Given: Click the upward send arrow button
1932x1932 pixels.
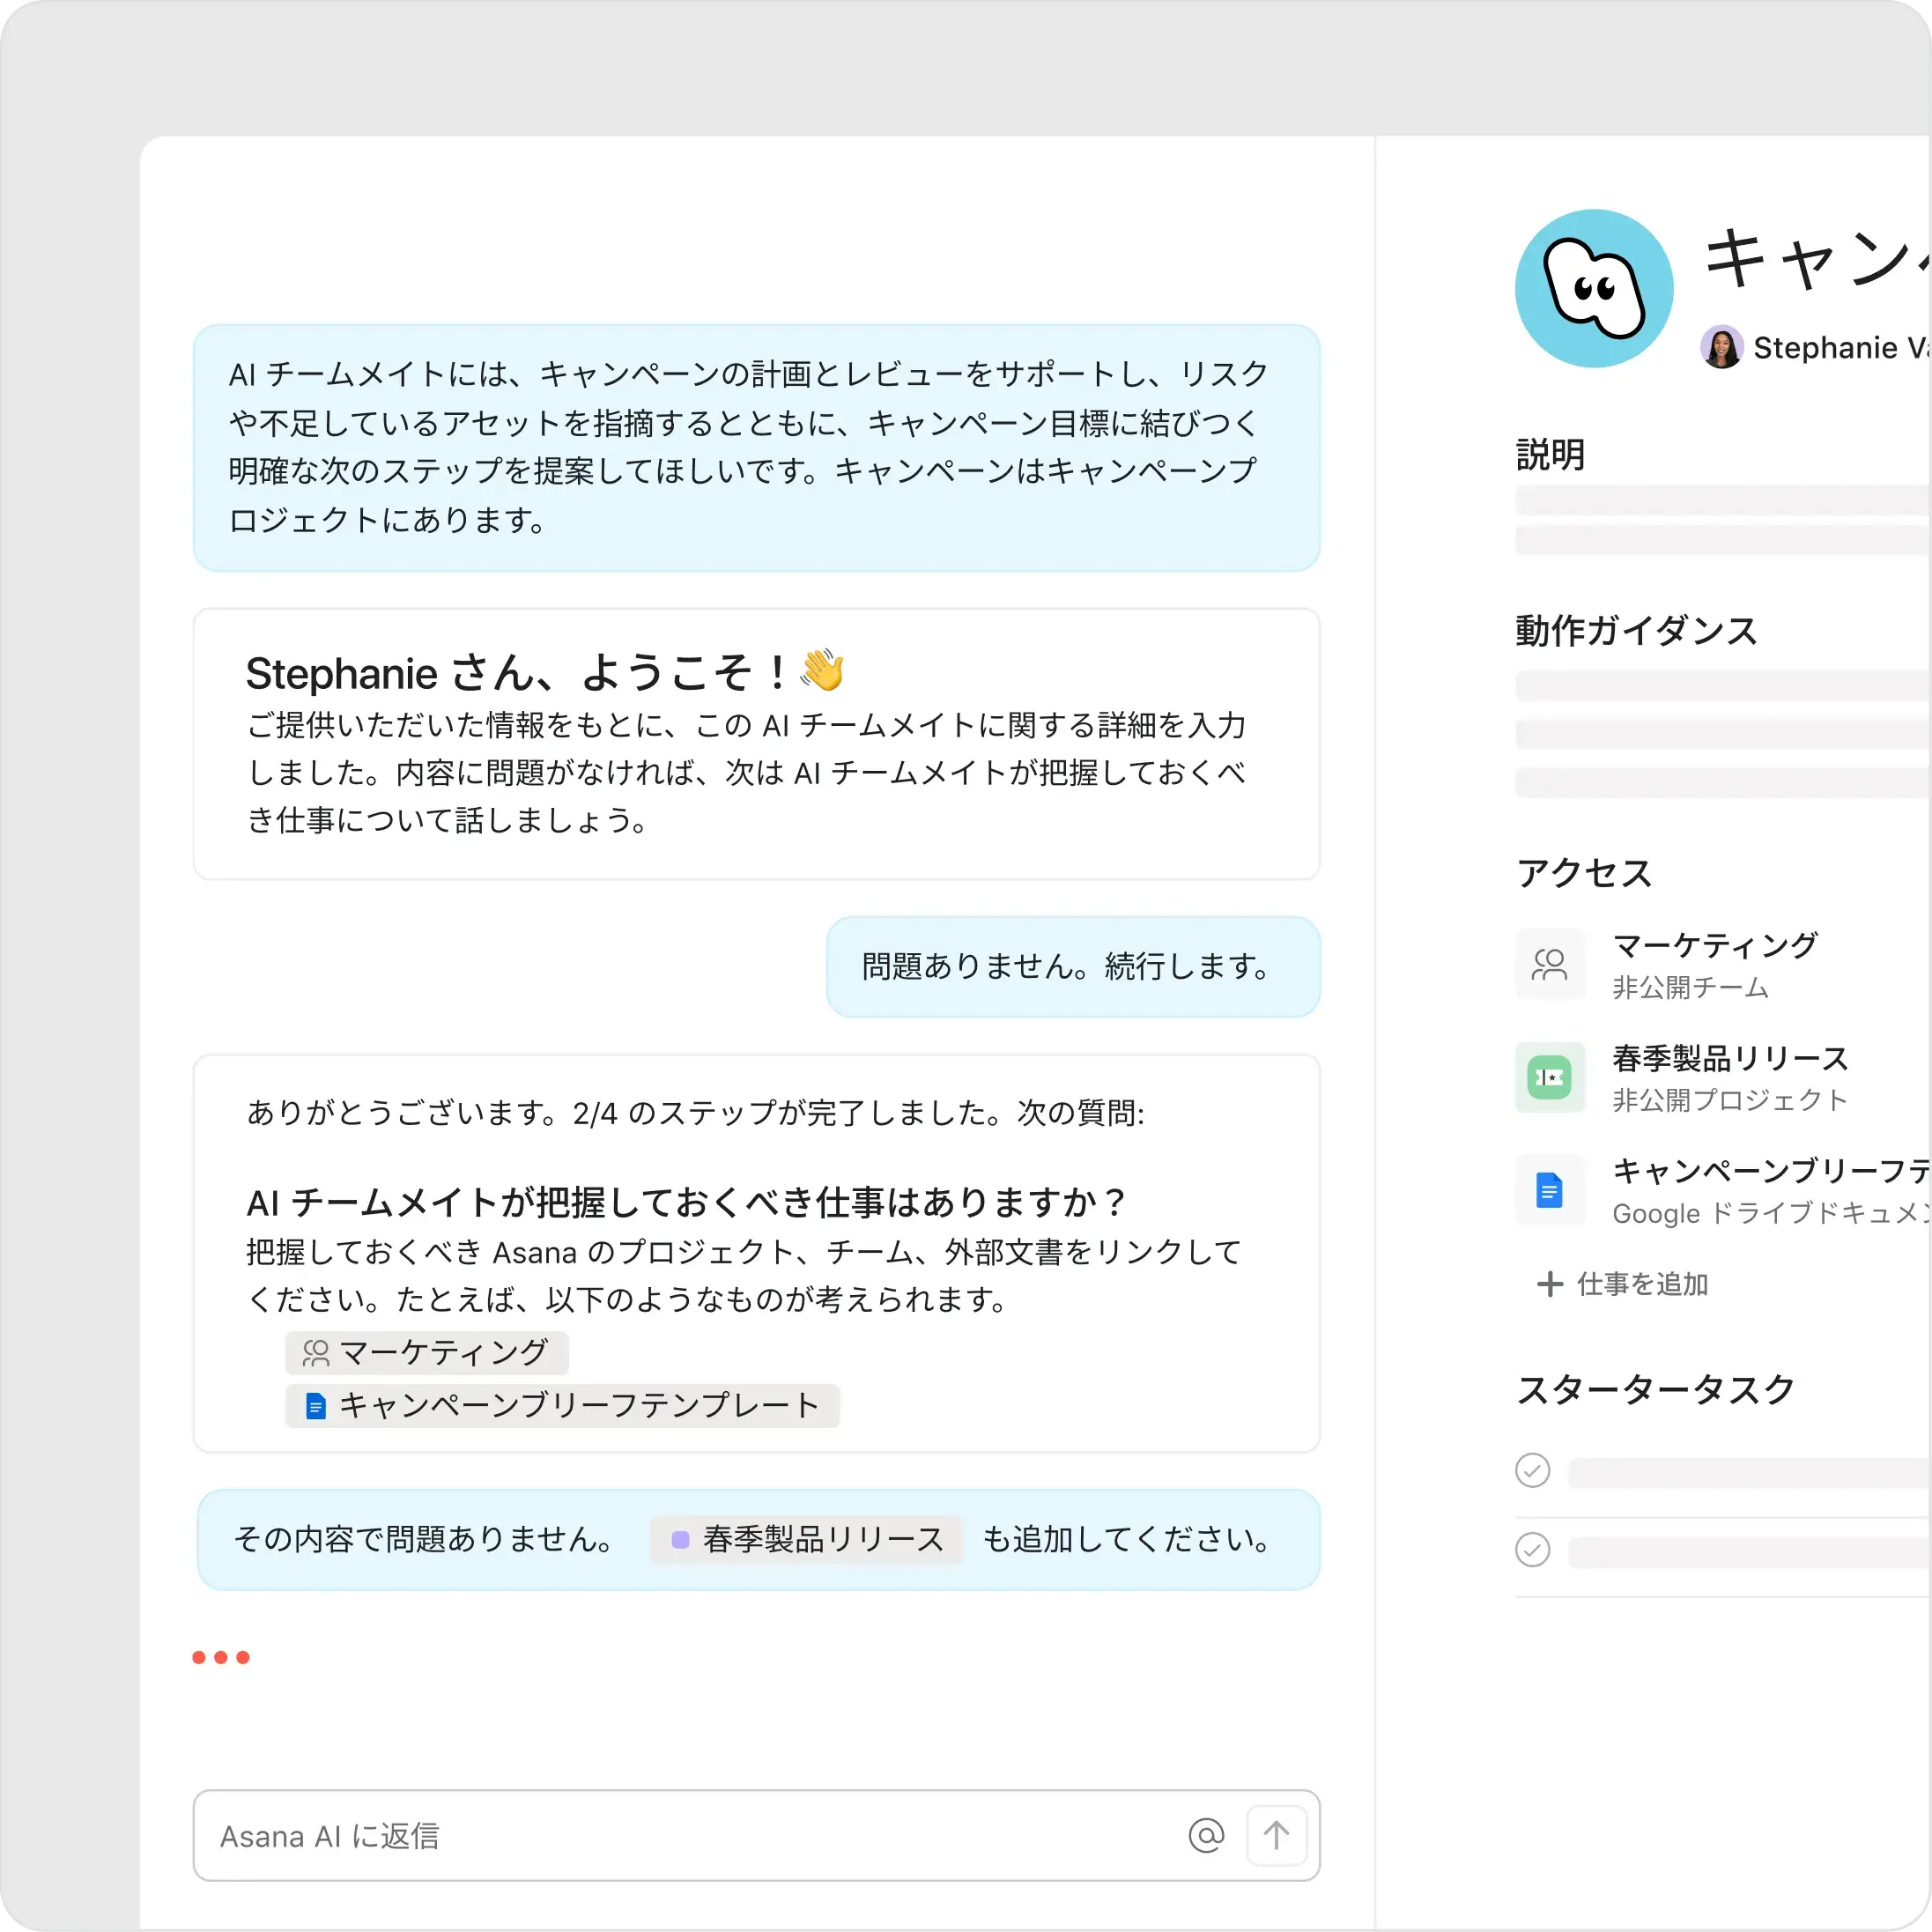Looking at the screenshot, I should coord(1276,1836).
